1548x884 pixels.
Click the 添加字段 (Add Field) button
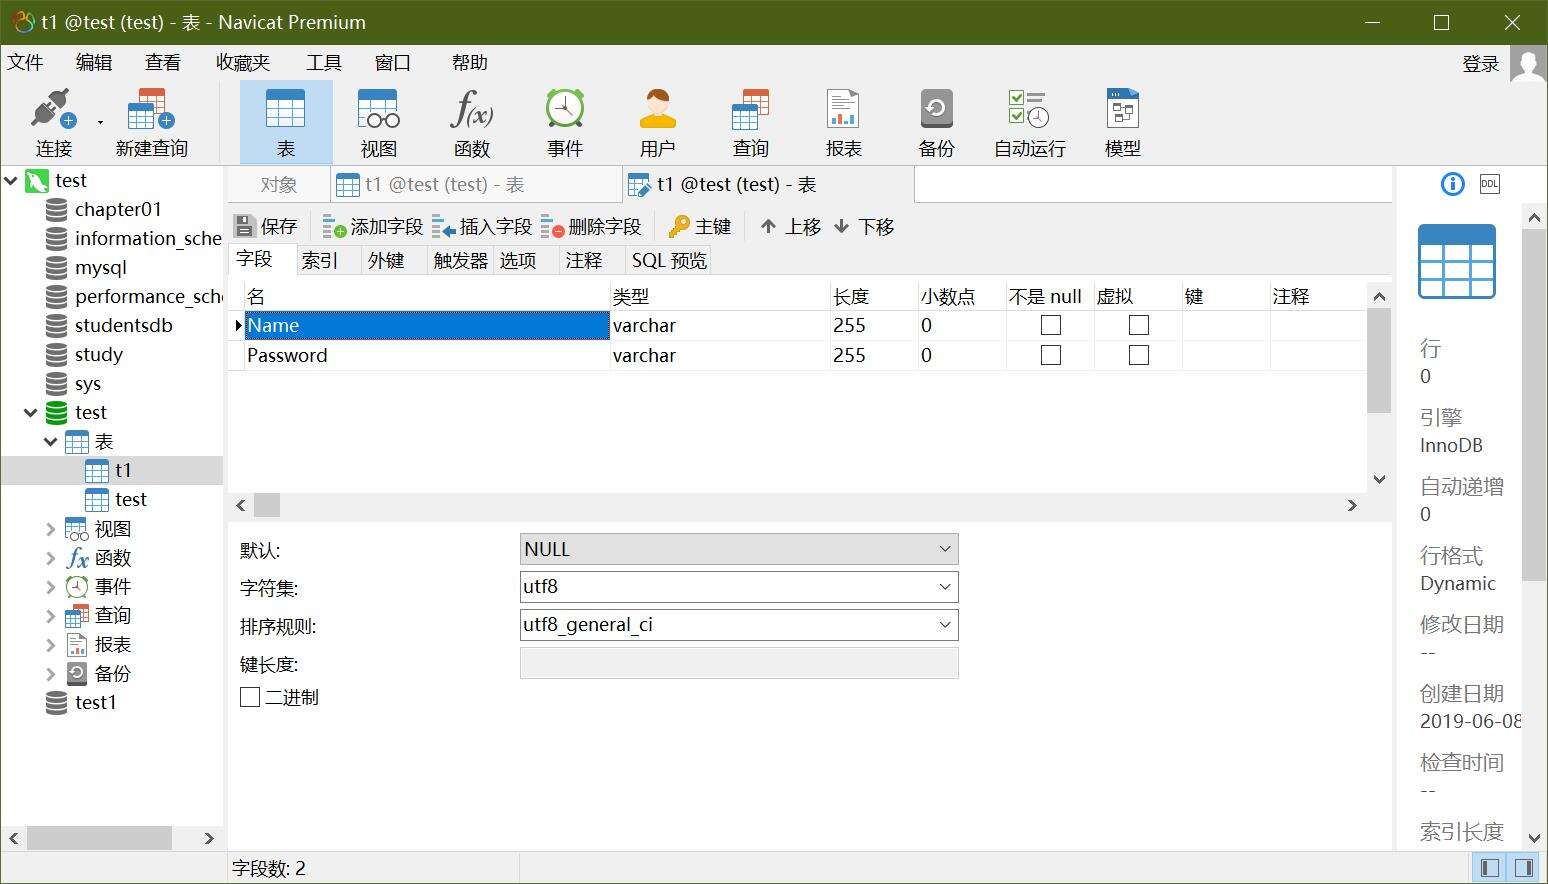(x=374, y=227)
